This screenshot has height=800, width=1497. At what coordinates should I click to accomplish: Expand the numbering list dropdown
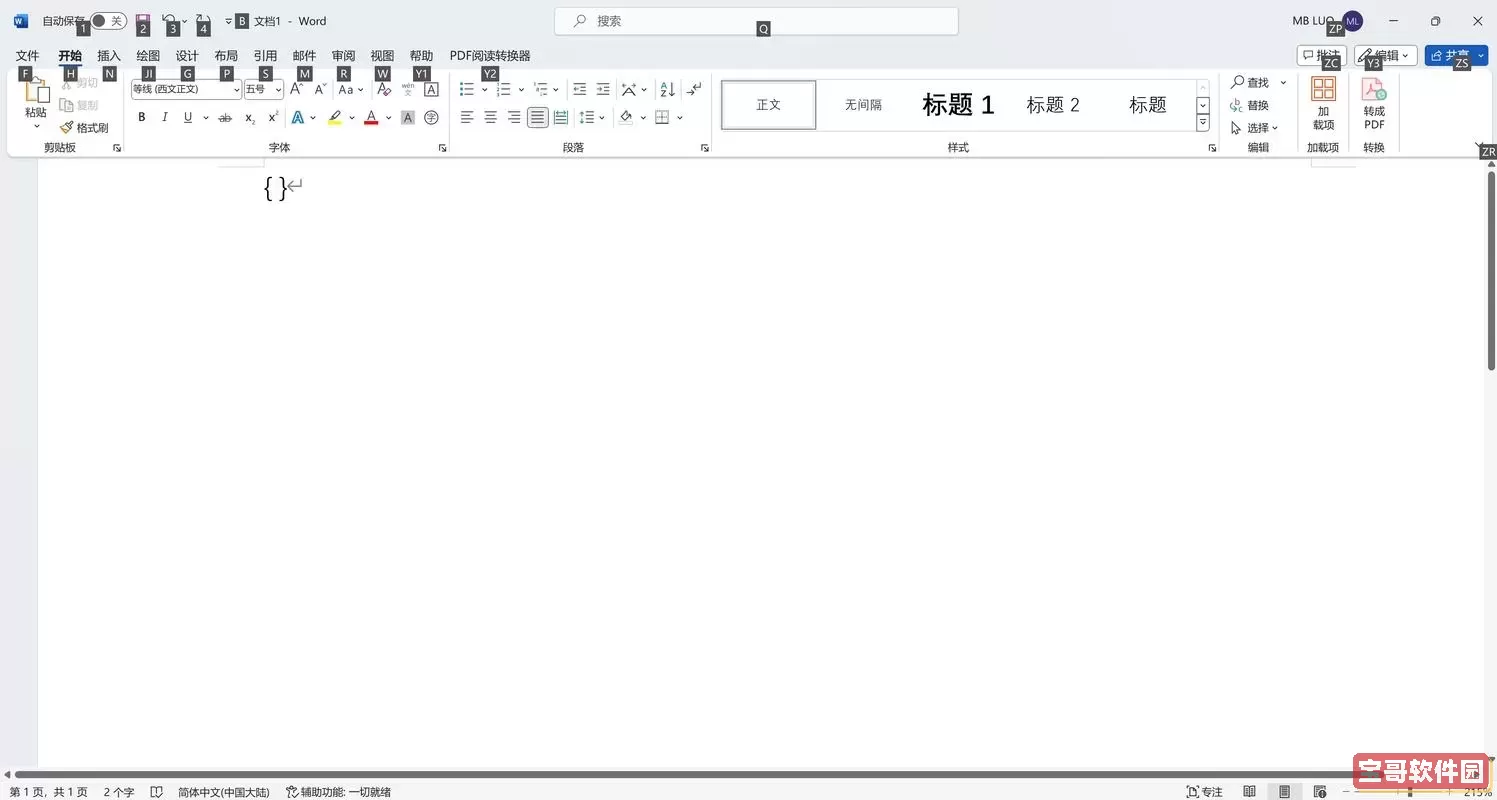point(521,90)
